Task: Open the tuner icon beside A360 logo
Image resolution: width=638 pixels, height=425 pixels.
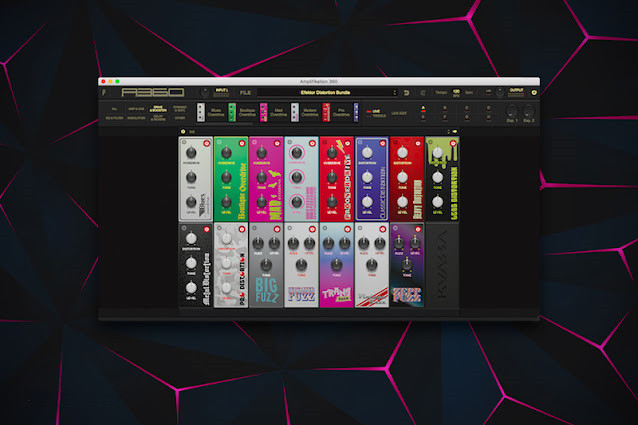Action: 104,93
